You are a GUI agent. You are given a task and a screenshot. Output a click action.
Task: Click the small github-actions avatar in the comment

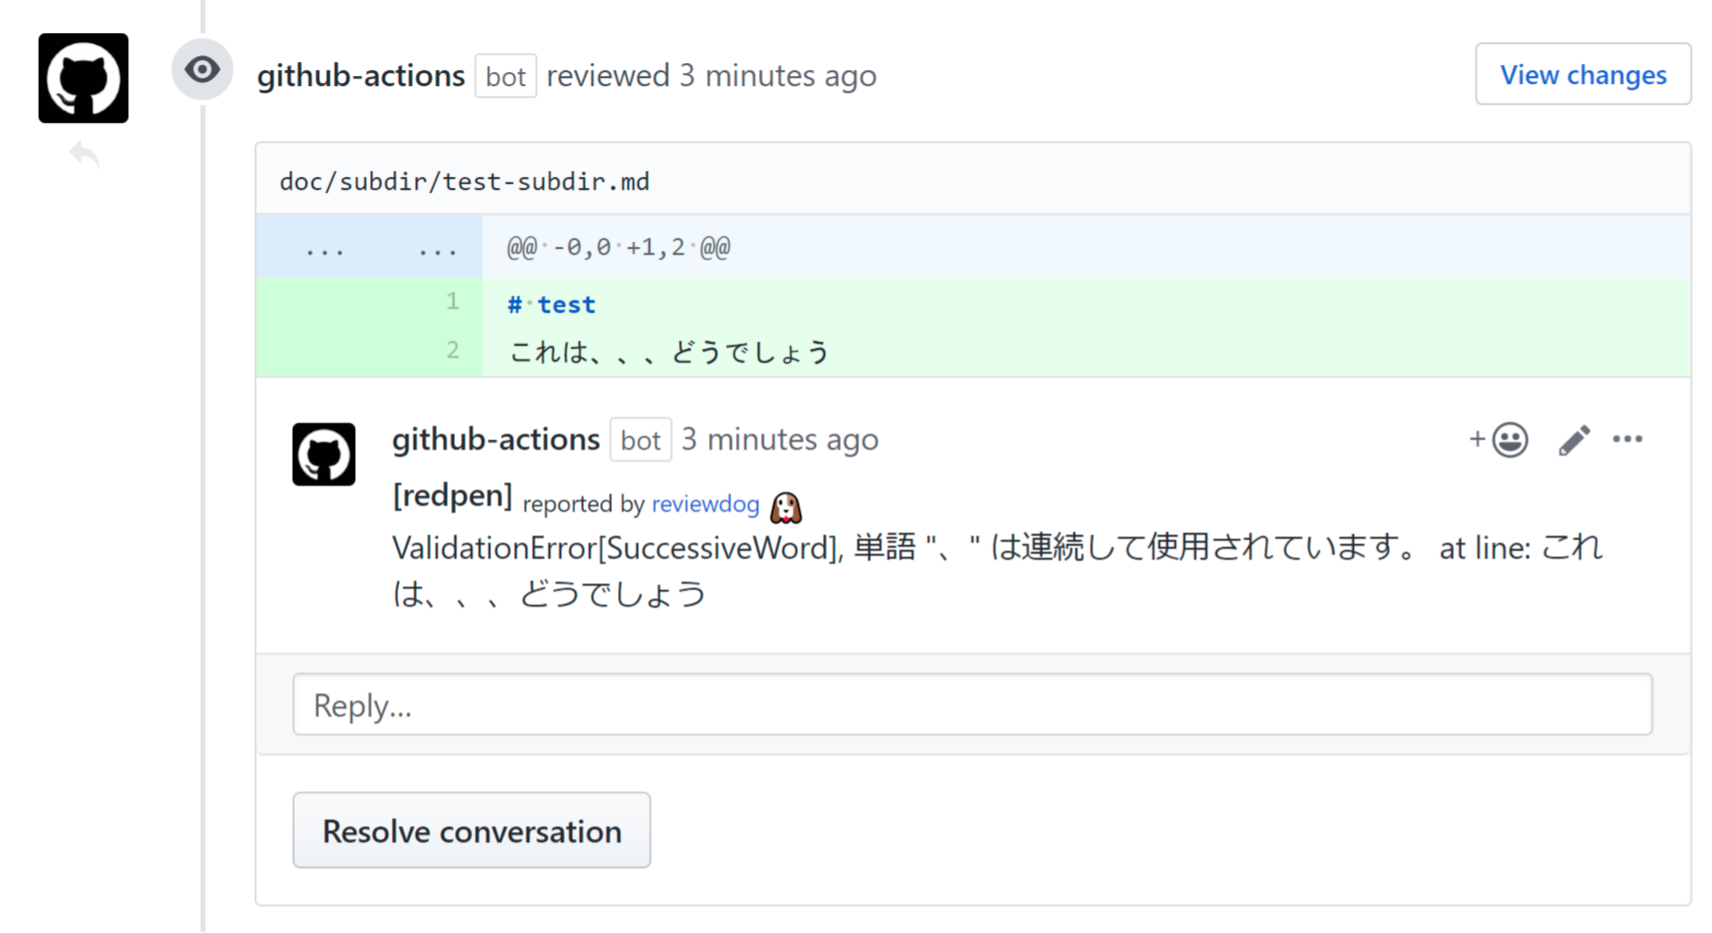point(323,454)
